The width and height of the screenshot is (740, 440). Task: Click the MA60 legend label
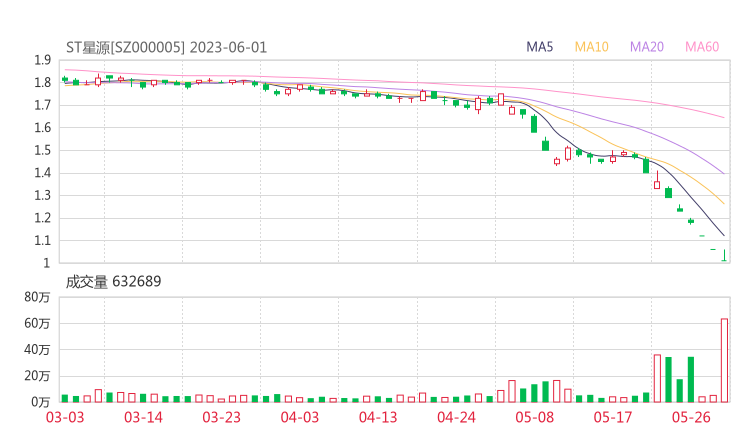702,47
